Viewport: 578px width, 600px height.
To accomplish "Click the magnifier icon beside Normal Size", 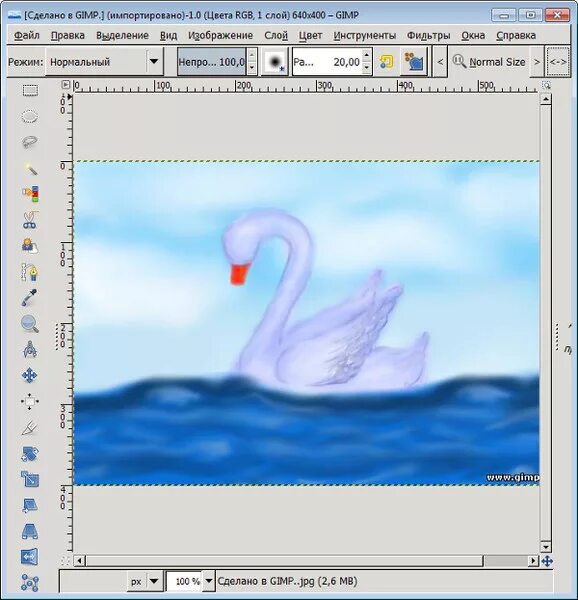I will [459, 62].
